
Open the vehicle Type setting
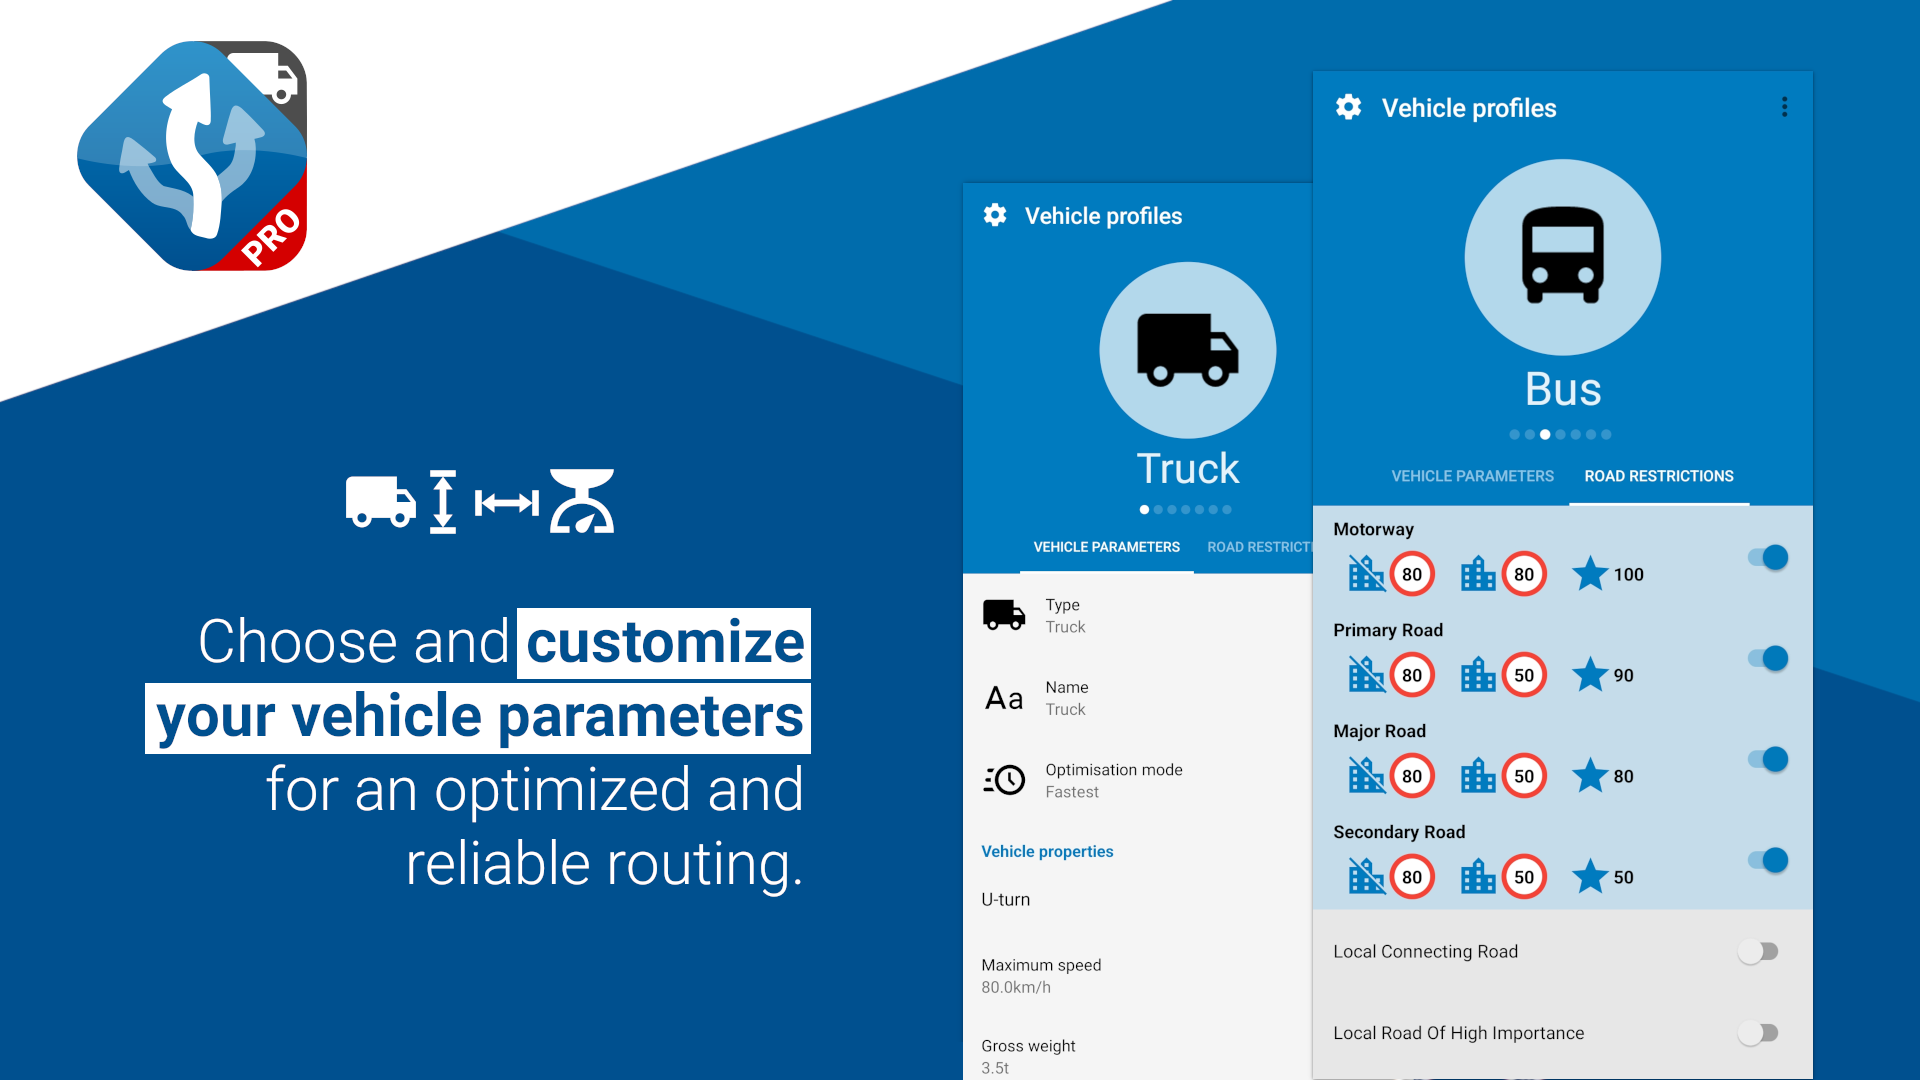(x=1065, y=616)
